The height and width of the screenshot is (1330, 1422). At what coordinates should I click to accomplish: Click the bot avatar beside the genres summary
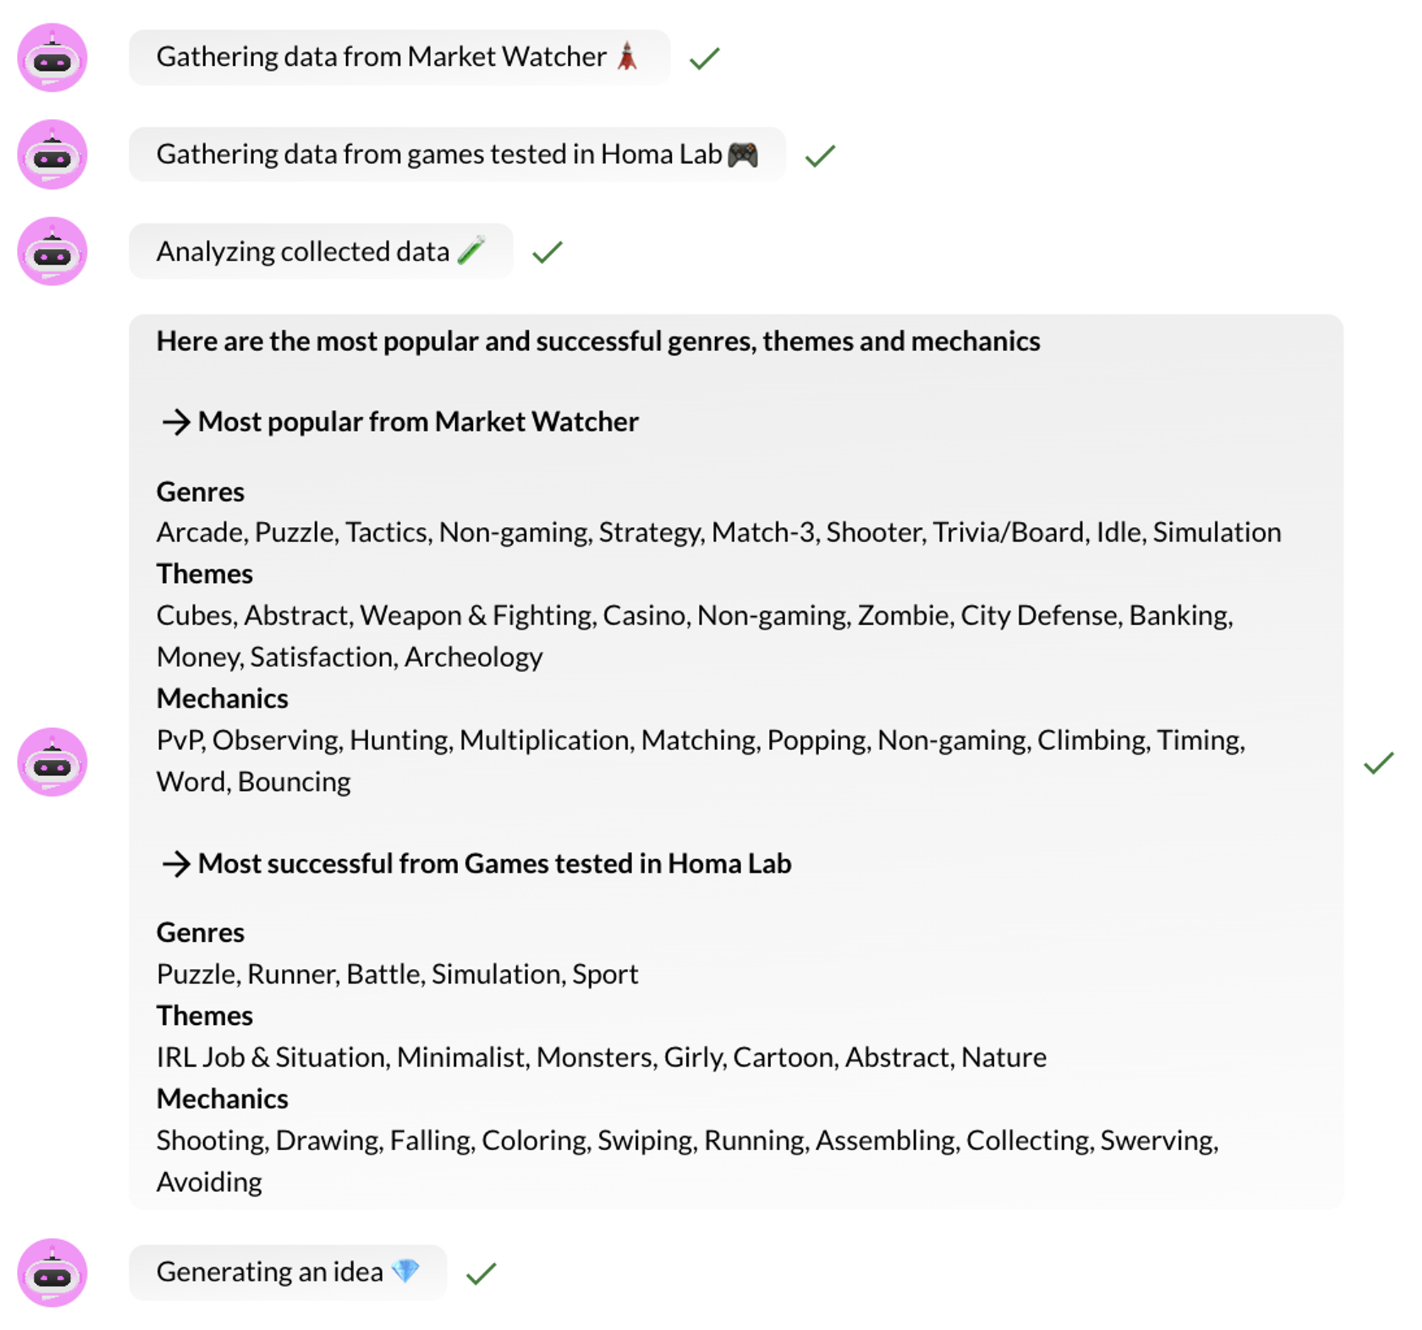(53, 762)
